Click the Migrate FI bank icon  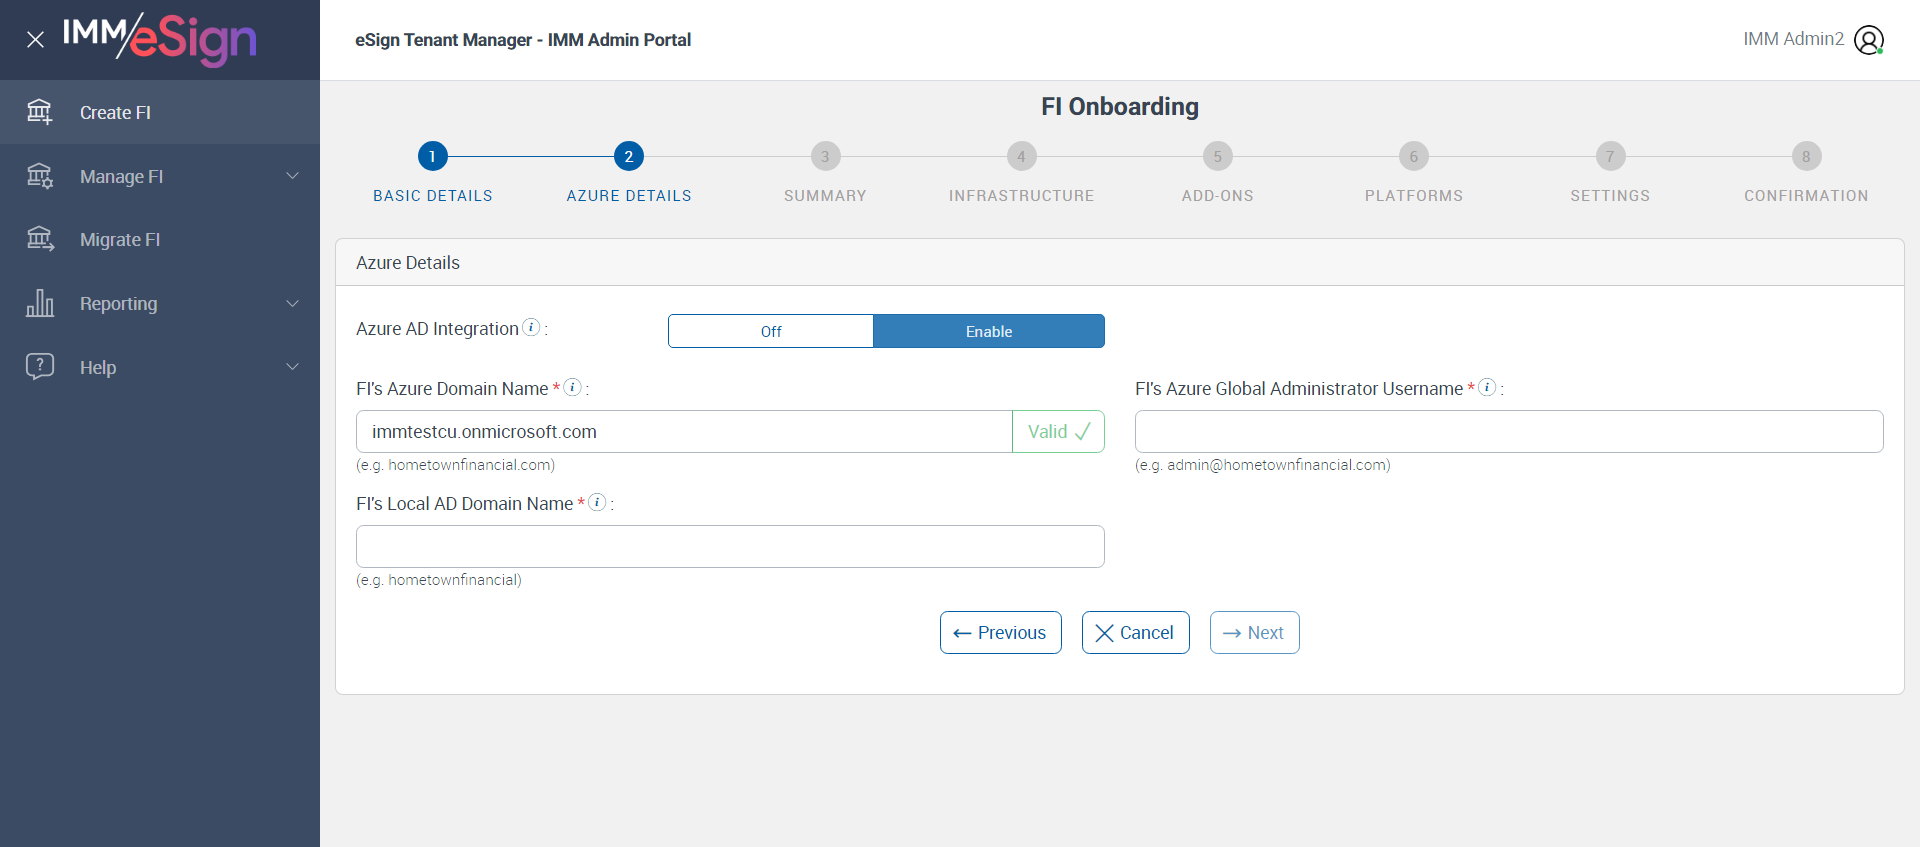click(x=40, y=239)
